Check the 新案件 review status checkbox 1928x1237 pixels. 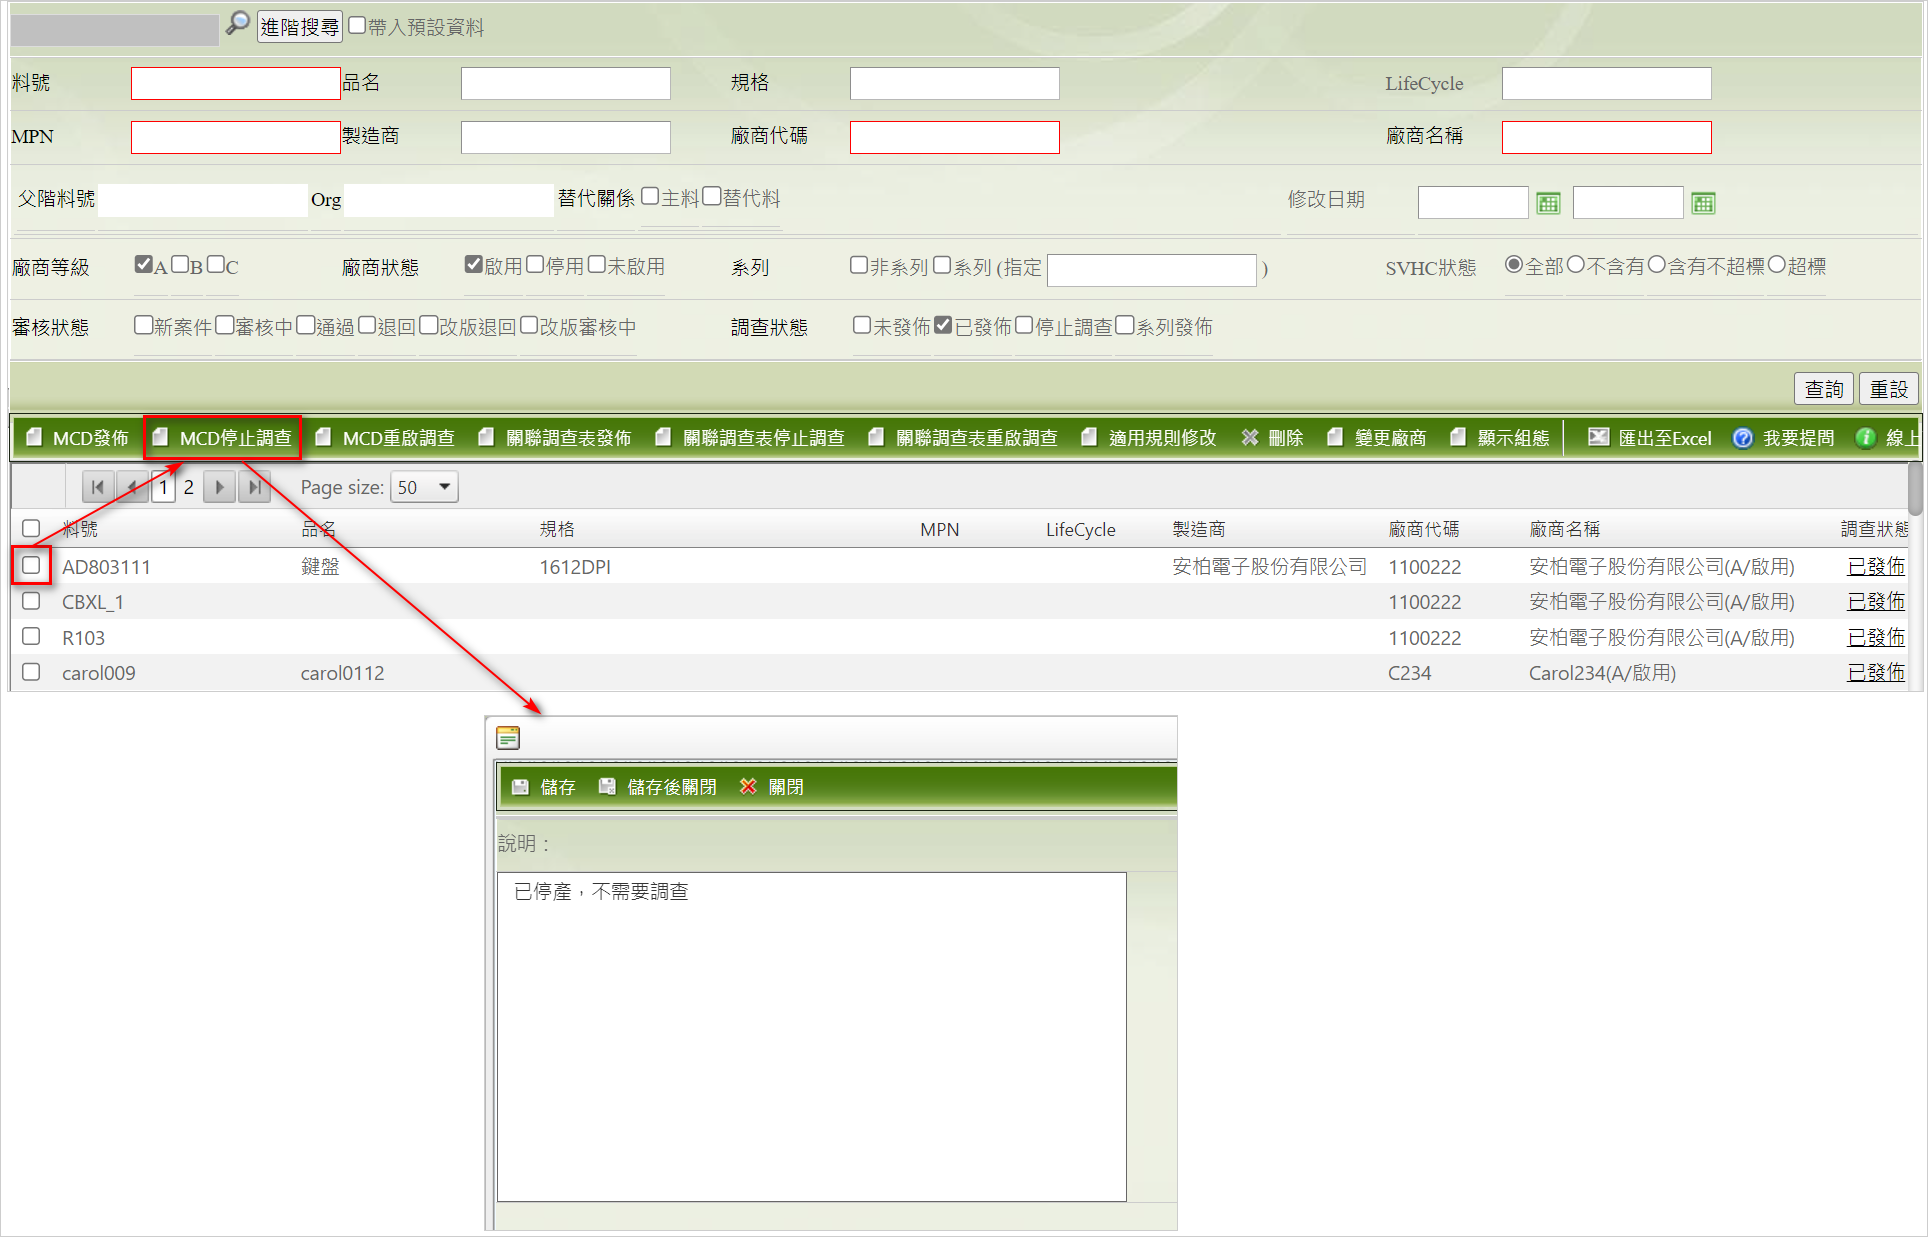pos(143,325)
